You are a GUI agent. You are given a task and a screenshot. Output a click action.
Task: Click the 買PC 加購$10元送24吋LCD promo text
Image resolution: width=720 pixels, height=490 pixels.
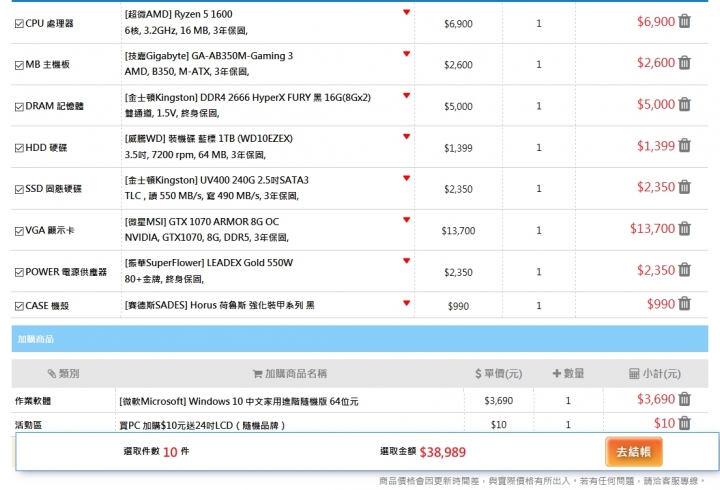click(202, 425)
